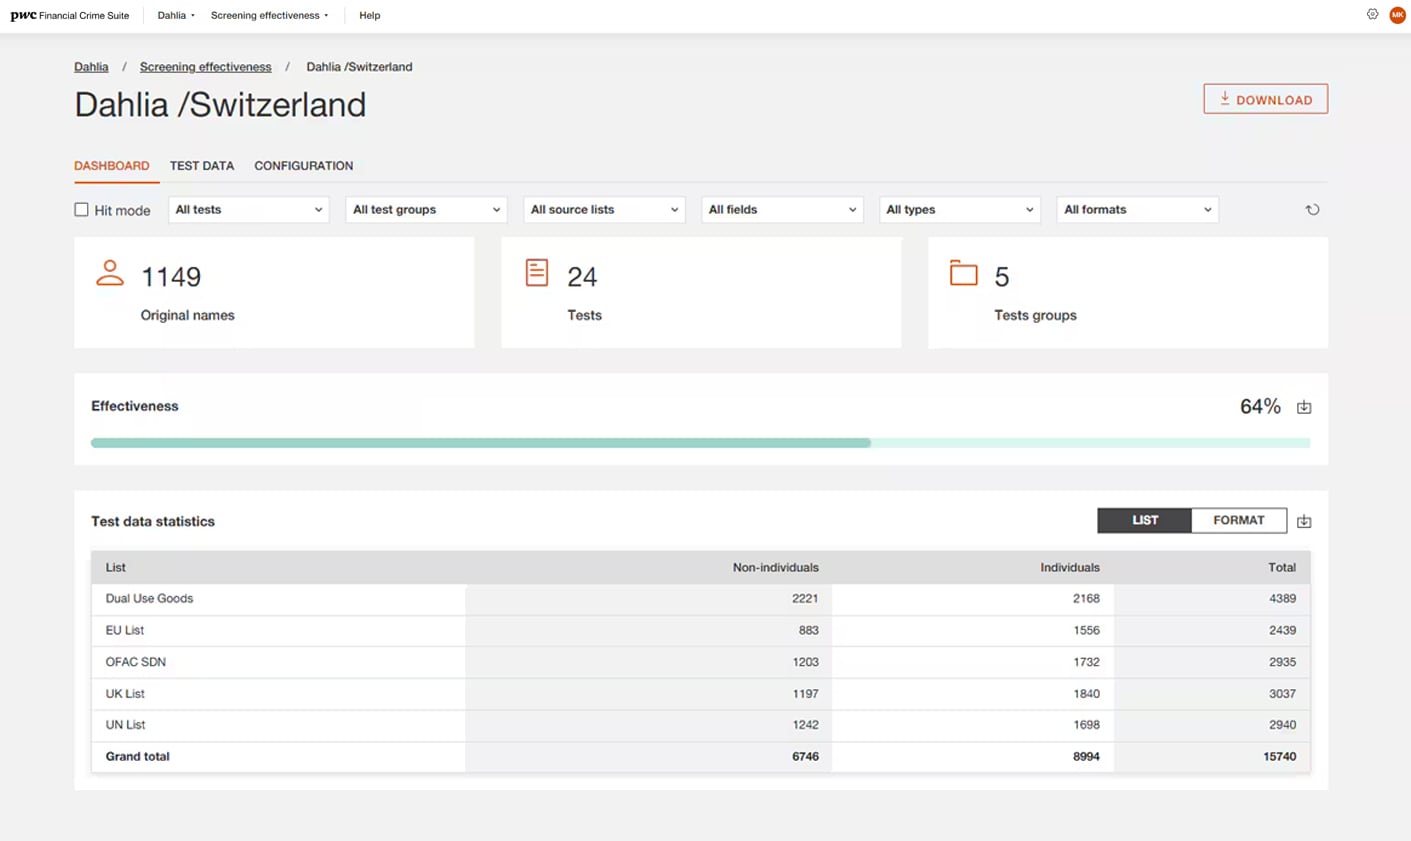
Task: Enable the Hit mode checkbox
Action: click(x=82, y=210)
